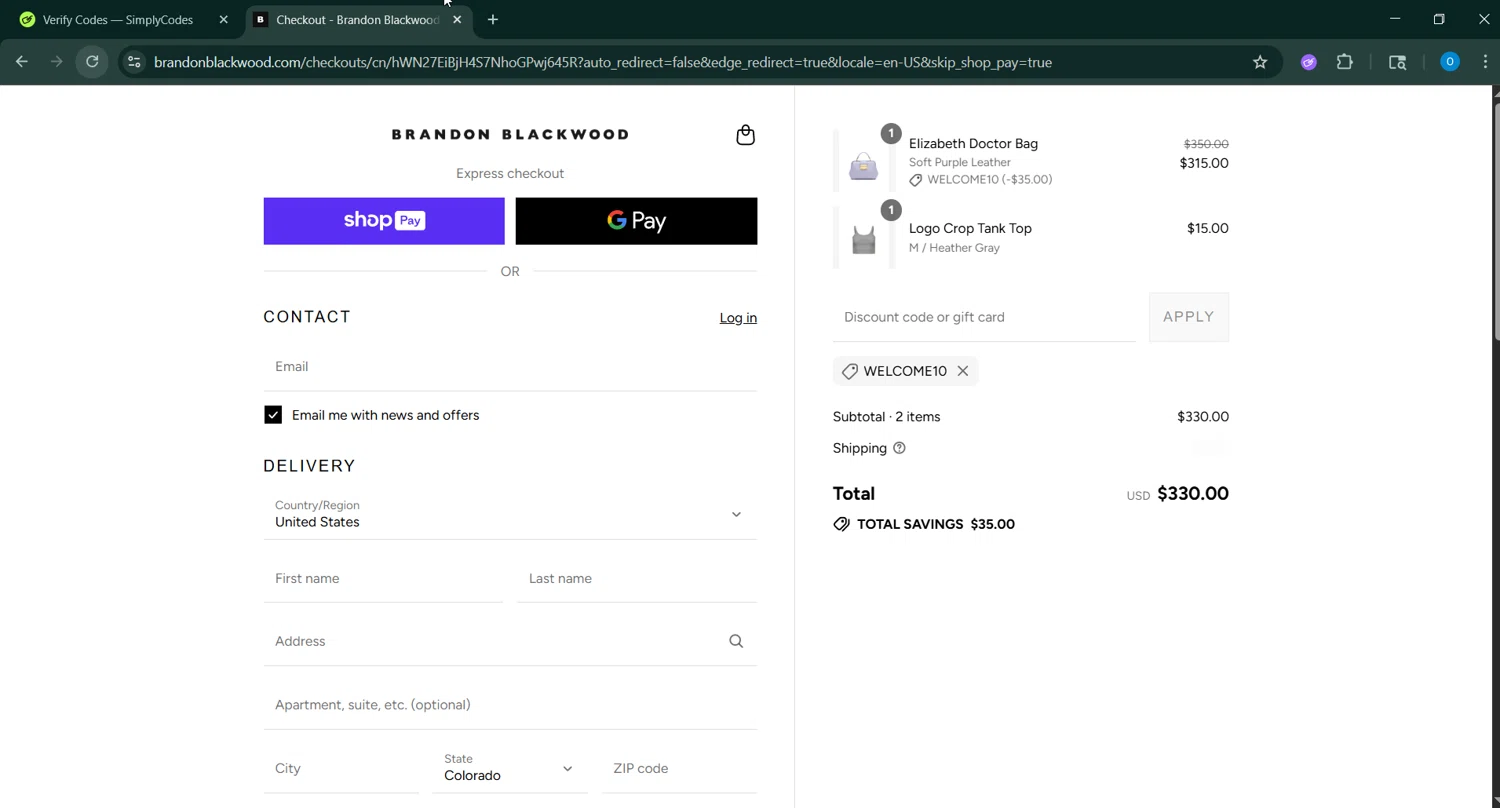Click the Logo Crop Tank Top thumbnail
Screen dimensions: 1500x808
coord(863,239)
